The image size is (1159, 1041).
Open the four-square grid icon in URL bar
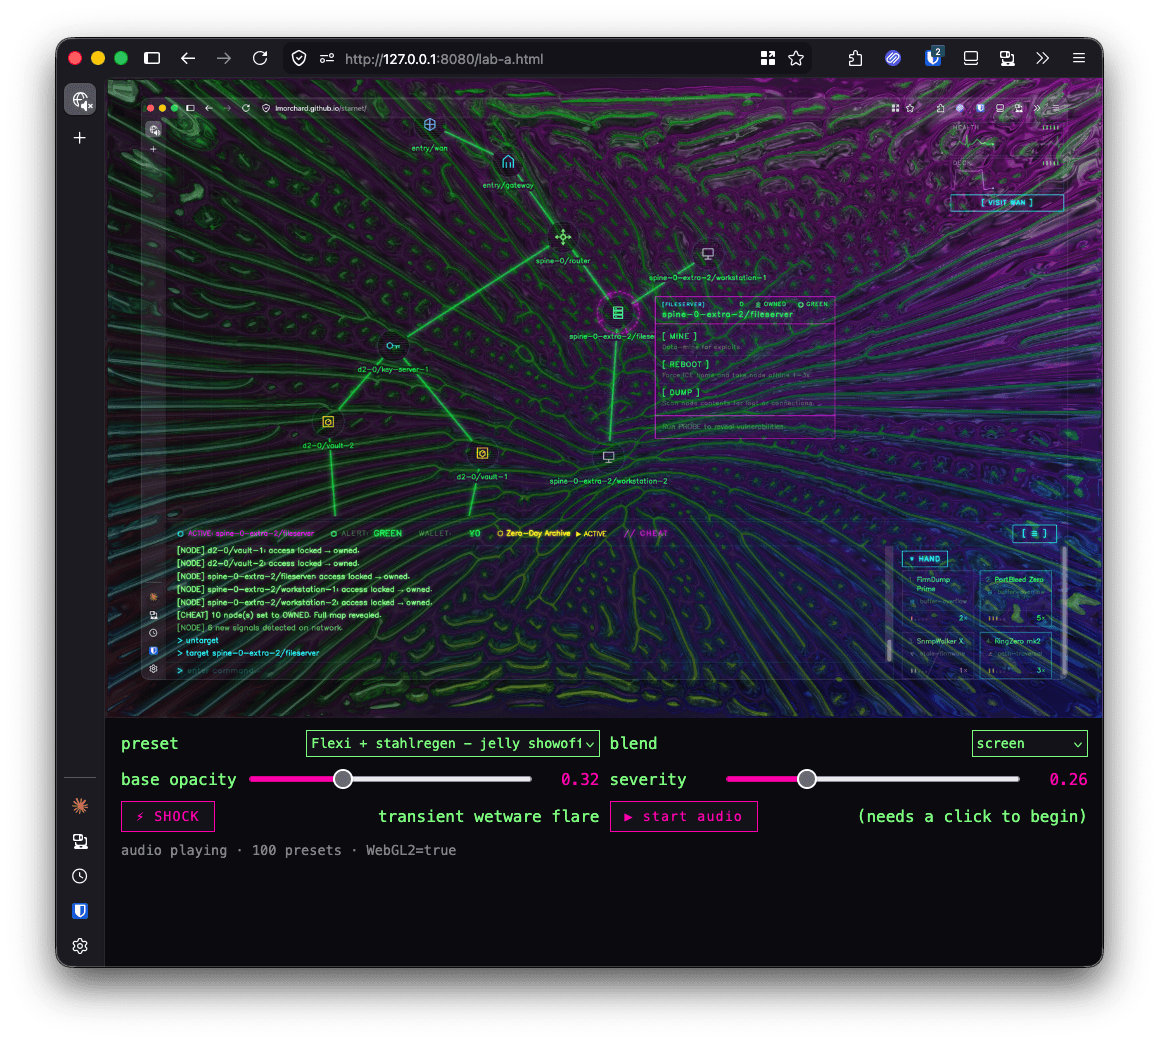tap(768, 58)
